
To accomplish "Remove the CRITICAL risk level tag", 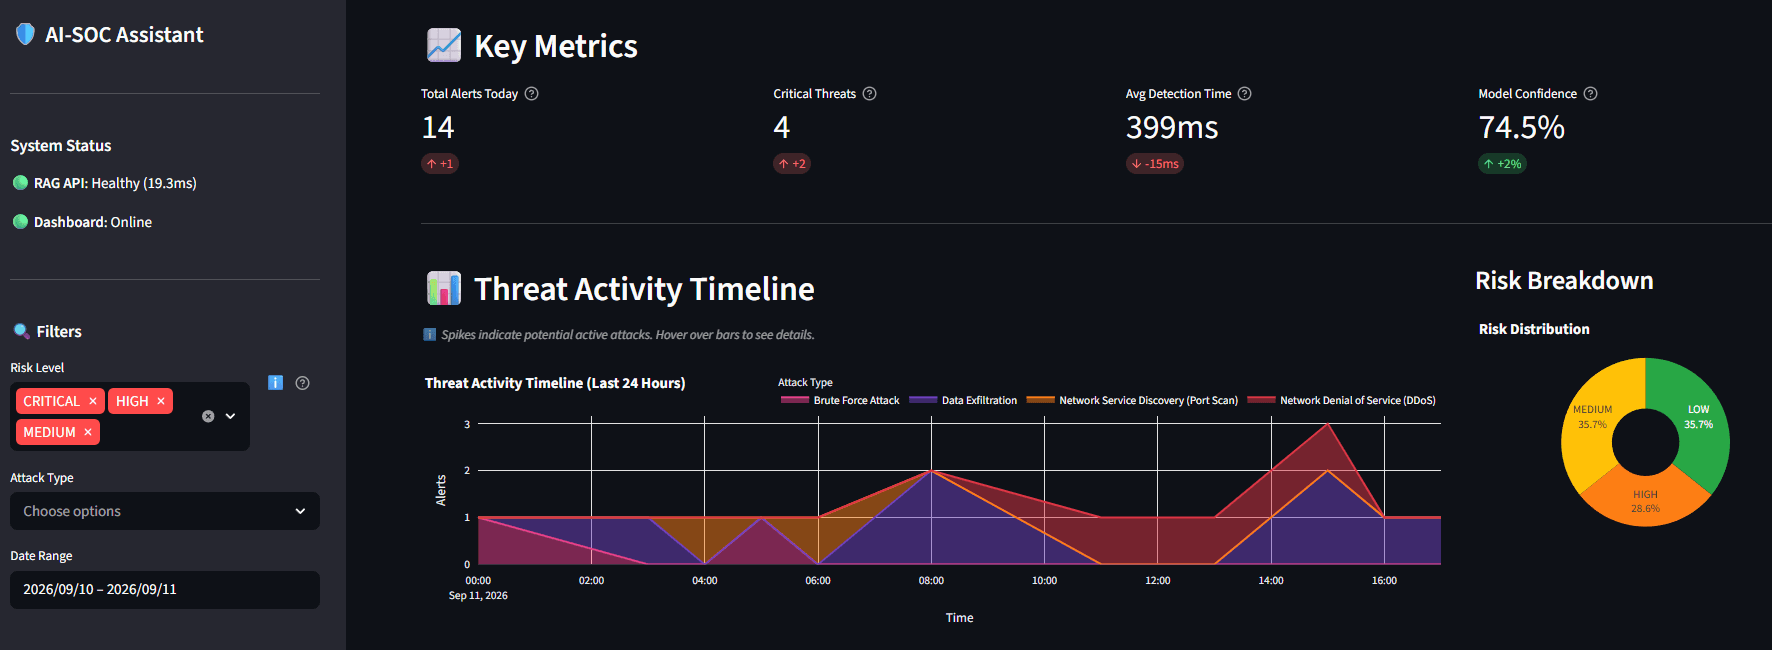I will (x=93, y=401).
